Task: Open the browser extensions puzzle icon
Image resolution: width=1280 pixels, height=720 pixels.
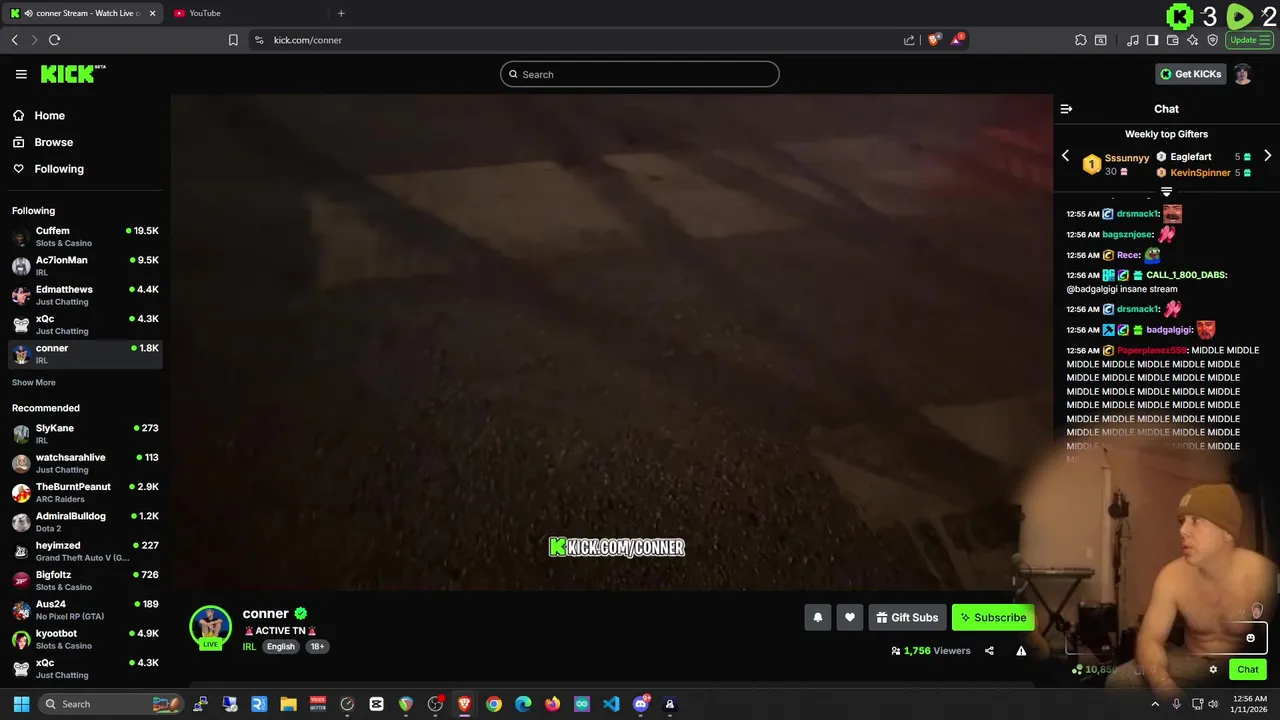Action: [1081, 40]
